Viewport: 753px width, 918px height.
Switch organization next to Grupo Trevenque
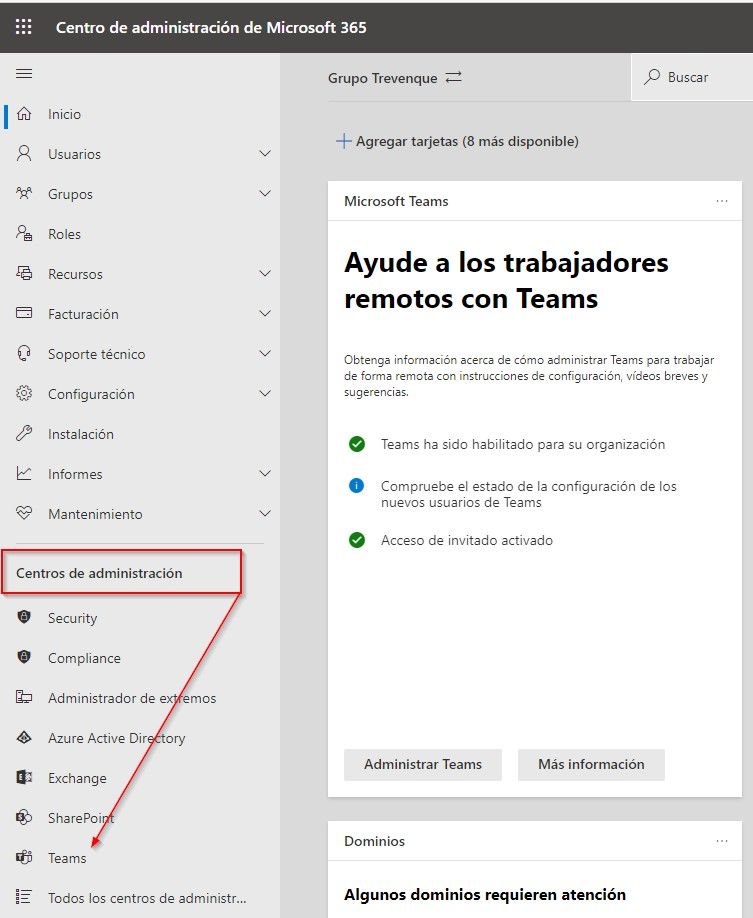coord(454,78)
